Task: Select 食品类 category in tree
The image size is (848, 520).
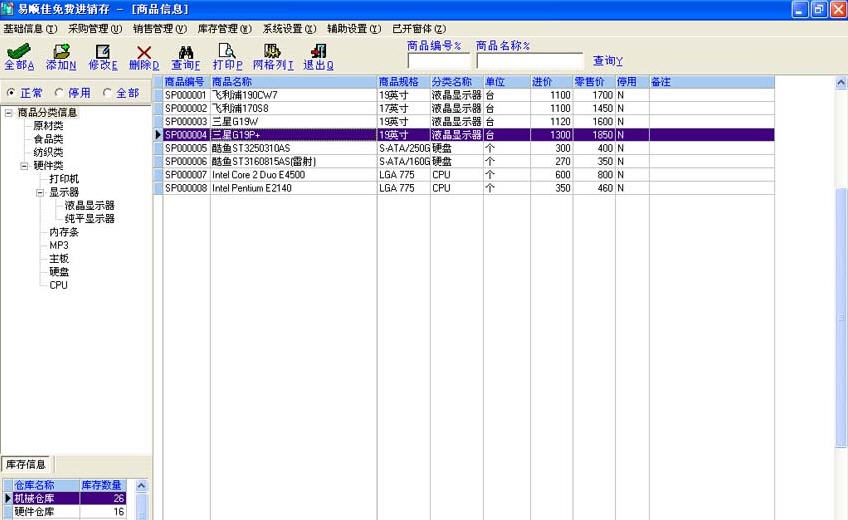Action: (48, 139)
